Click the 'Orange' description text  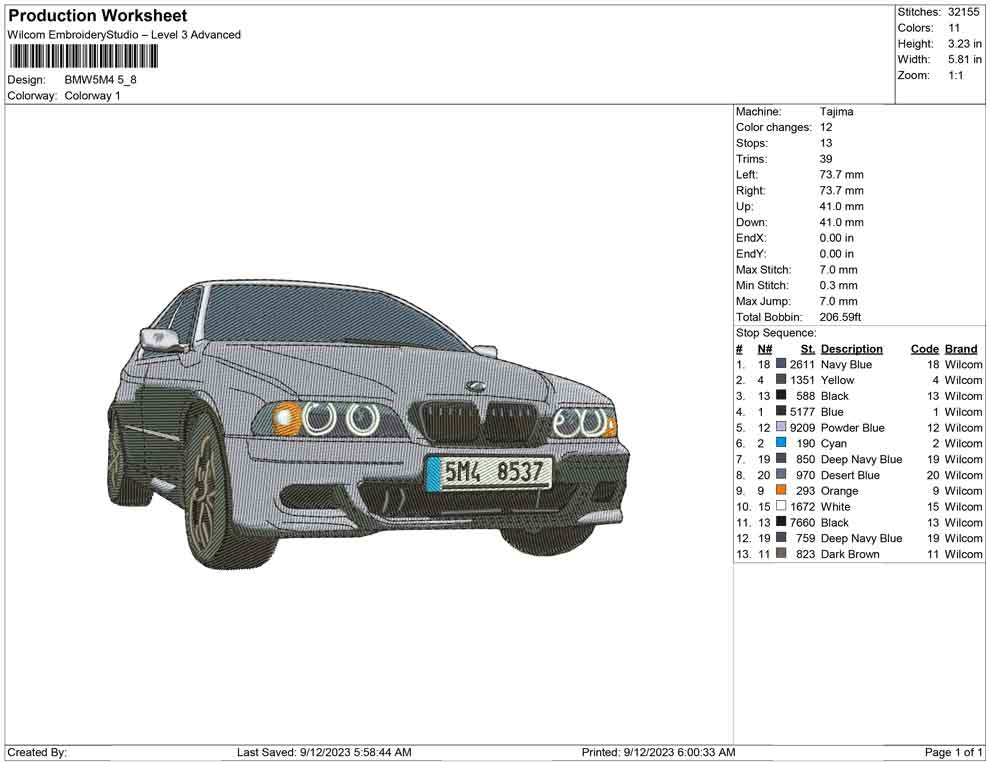click(x=839, y=491)
